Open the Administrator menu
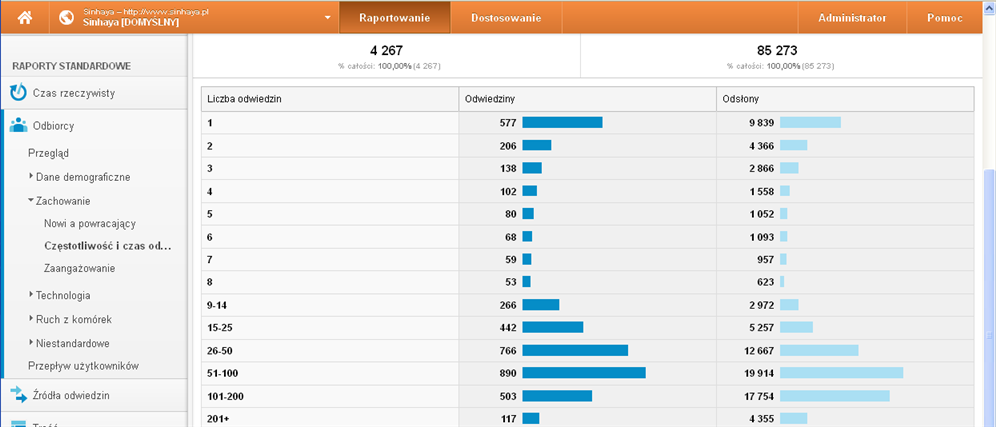Image resolution: width=996 pixels, height=427 pixels. 851,18
